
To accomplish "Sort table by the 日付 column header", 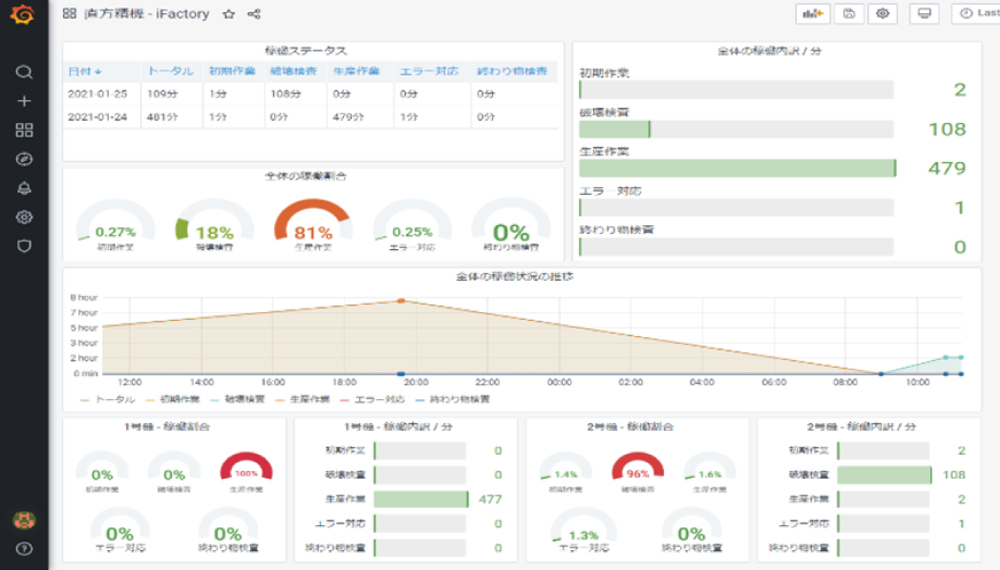I will tap(84, 71).
